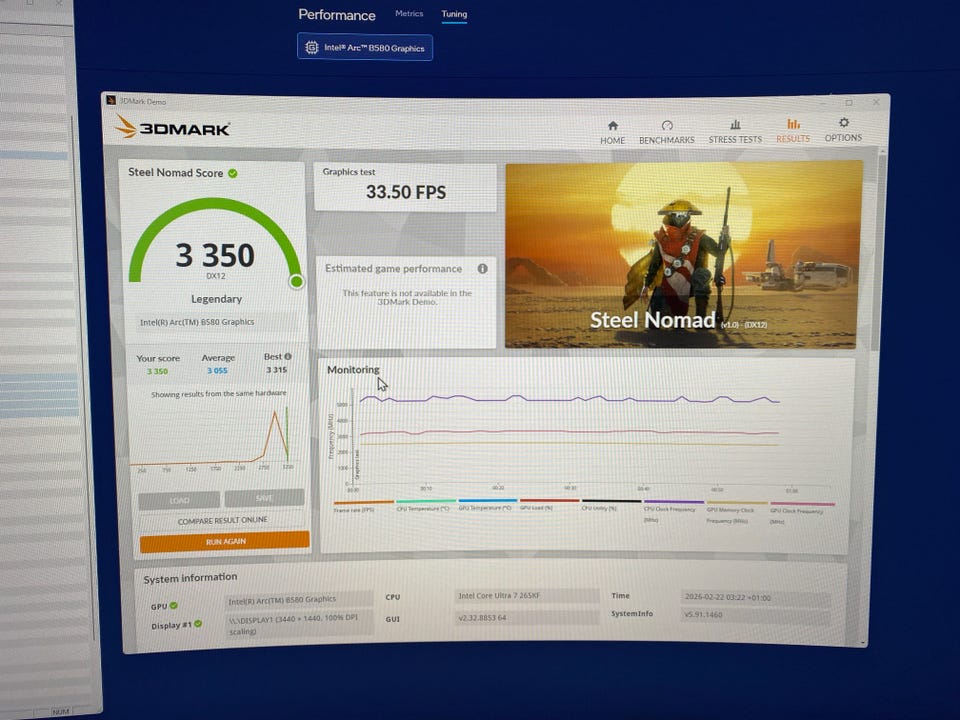This screenshot has height=720, width=960.
Task: Open 3DMark OPTIONS
Action: [843, 130]
